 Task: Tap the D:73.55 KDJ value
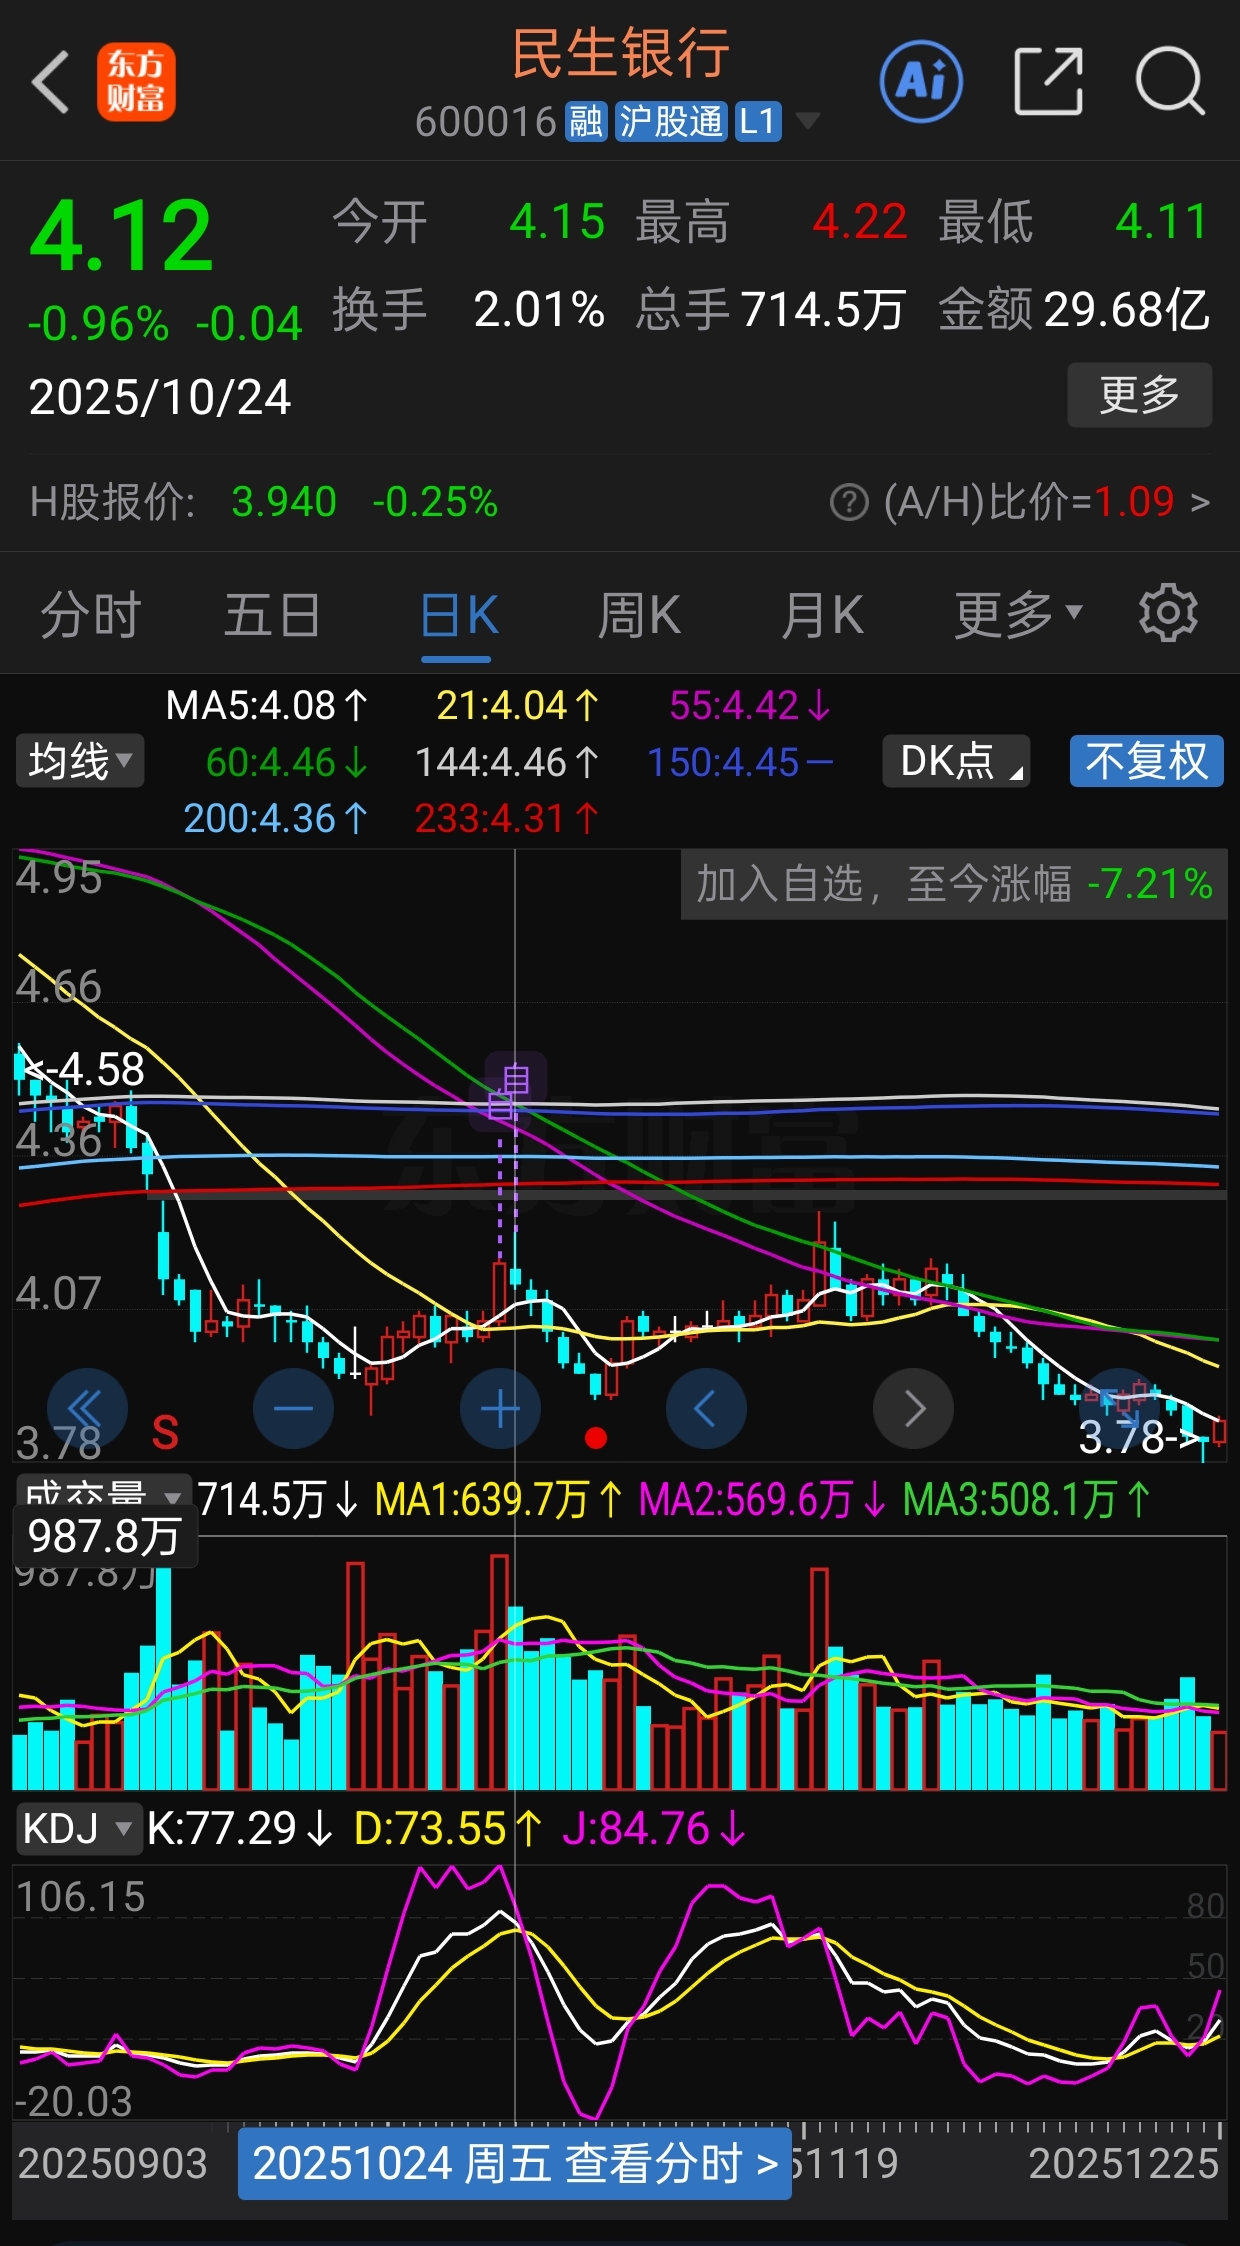point(449,1829)
